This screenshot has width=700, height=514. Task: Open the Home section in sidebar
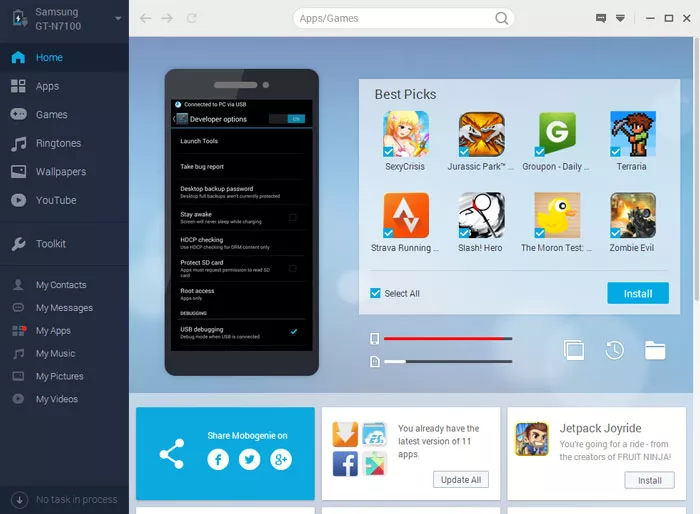coord(64,57)
